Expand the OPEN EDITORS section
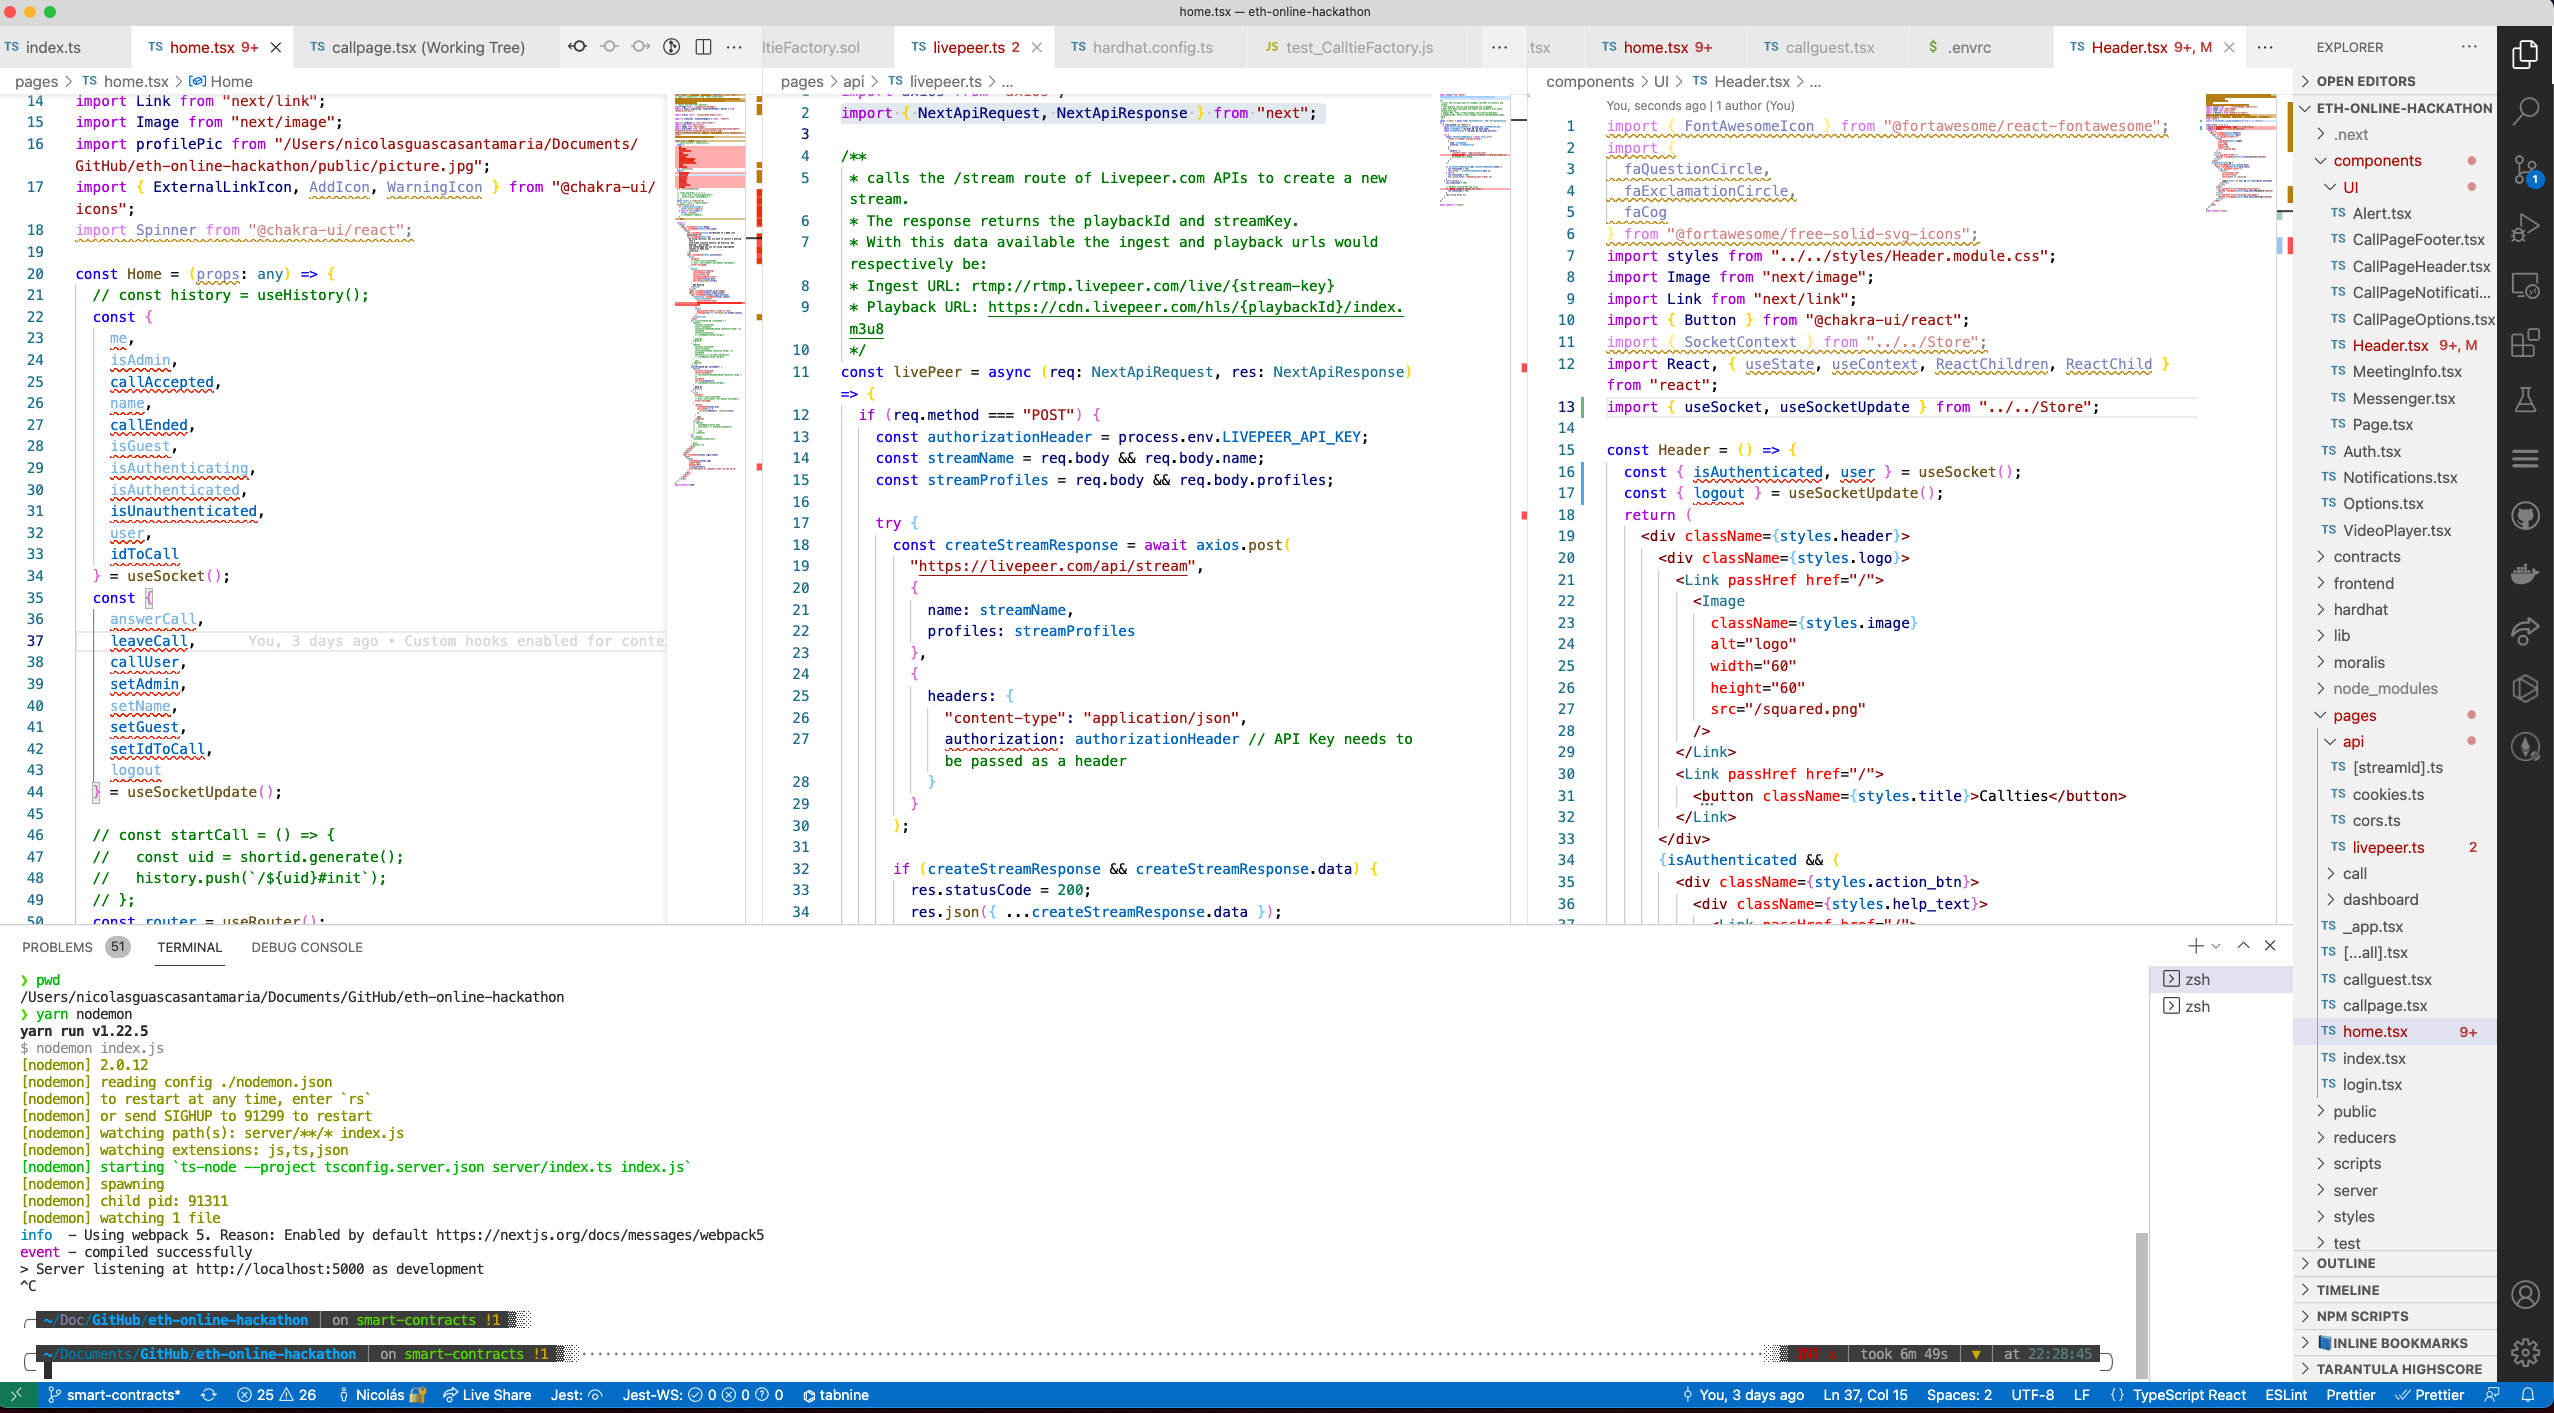 point(2394,81)
